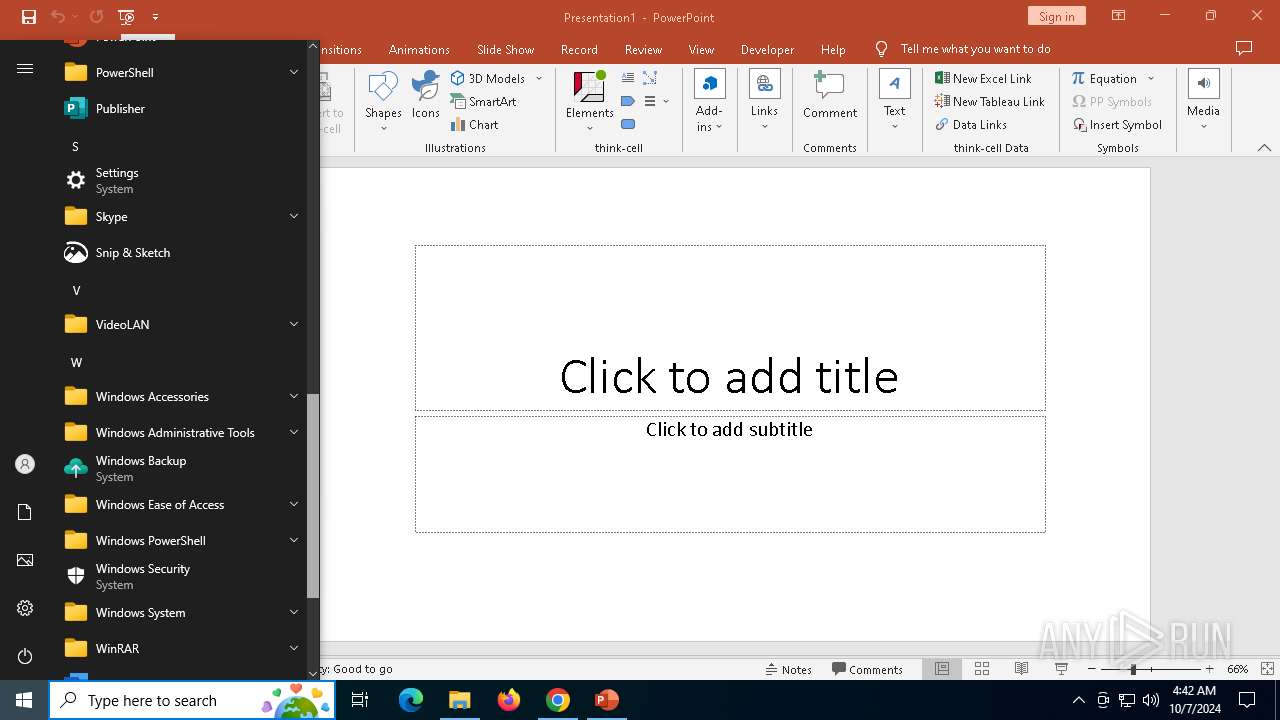Open the Help tab

[833, 49]
